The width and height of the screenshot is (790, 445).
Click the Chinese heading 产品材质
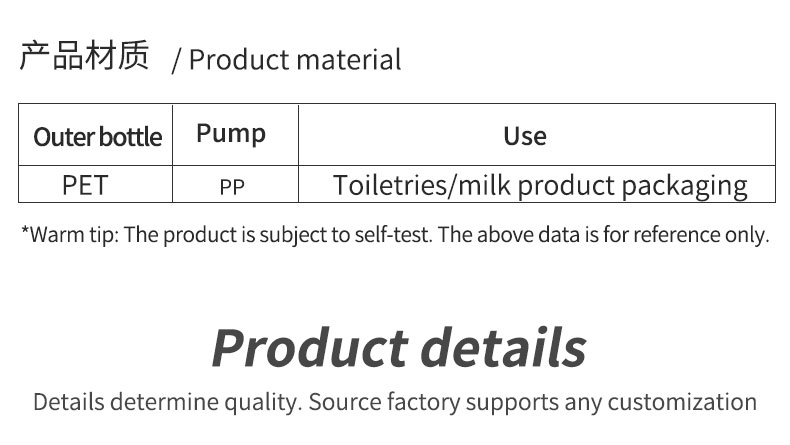pyautogui.click(x=84, y=55)
